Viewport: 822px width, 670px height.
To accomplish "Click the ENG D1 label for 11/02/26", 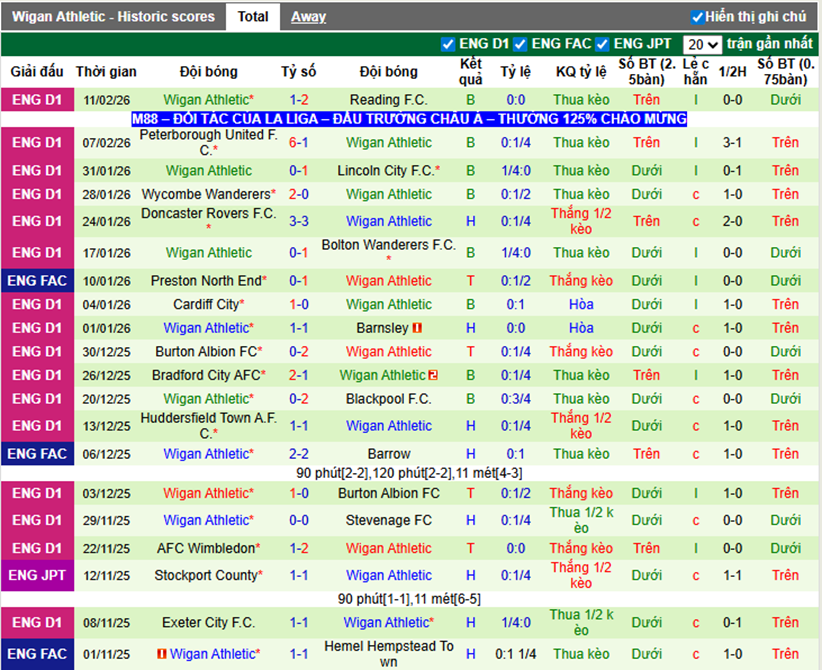I will point(37,100).
